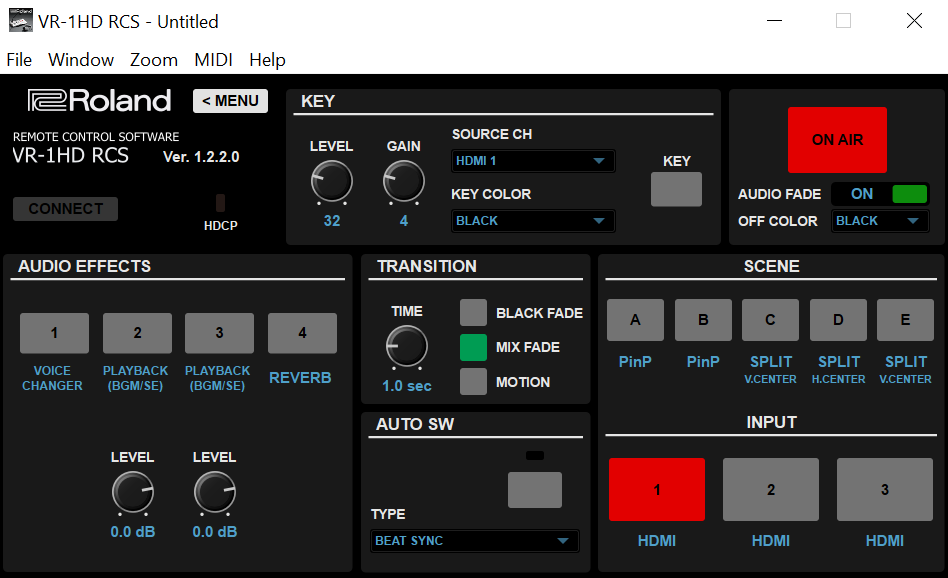Click the transition time value 1.0 sec
Screen dimensions: 948x578
coord(407,386)
